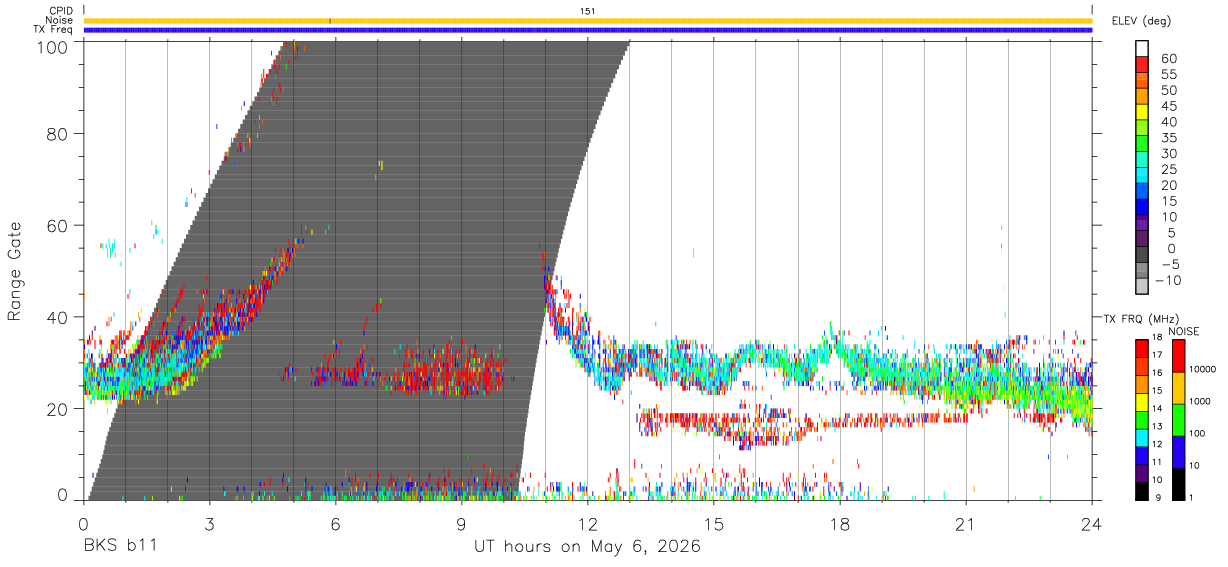Click the yellow Noise status bar above the plot
Viewport: 1228px width, 567px height.
(588, 21)
